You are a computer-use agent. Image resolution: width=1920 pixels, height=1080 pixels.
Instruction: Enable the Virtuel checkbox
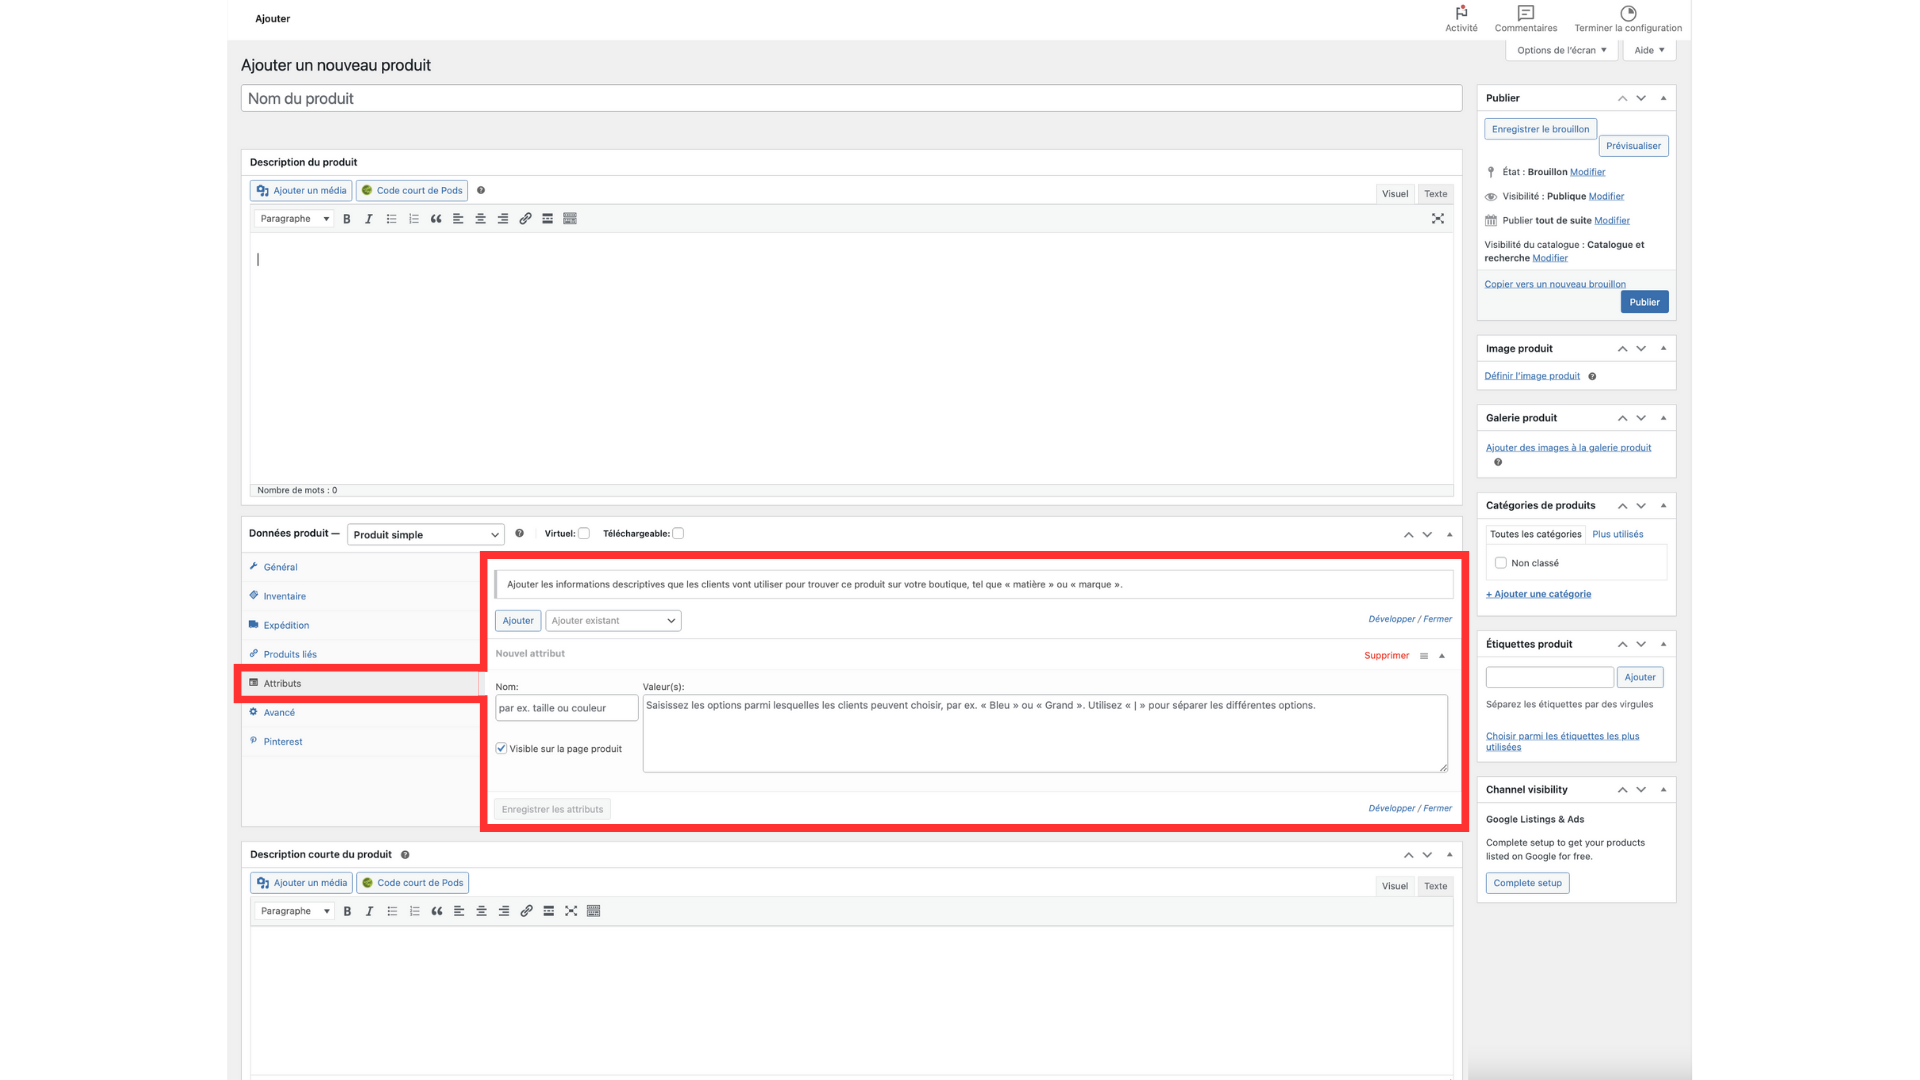(x=584, y=534)
